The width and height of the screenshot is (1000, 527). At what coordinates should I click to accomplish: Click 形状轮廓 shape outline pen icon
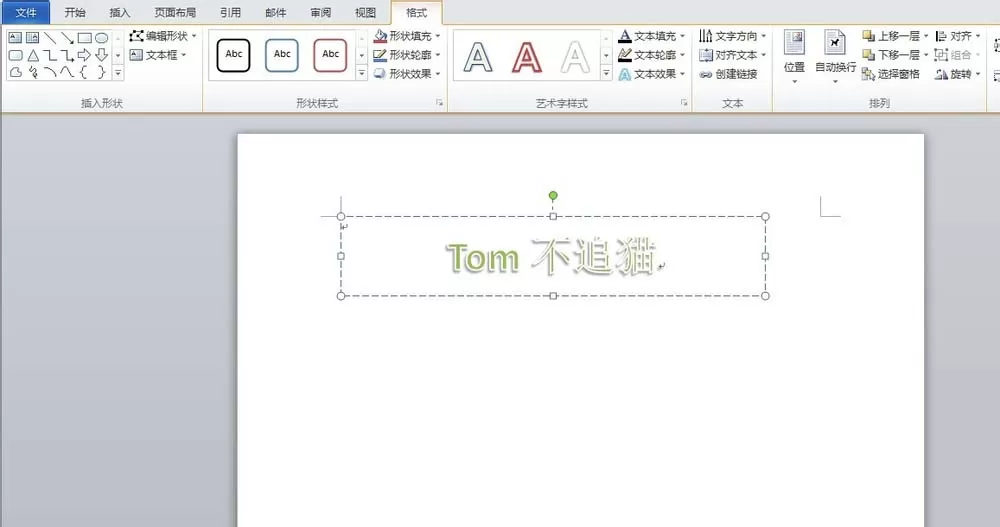380,56
